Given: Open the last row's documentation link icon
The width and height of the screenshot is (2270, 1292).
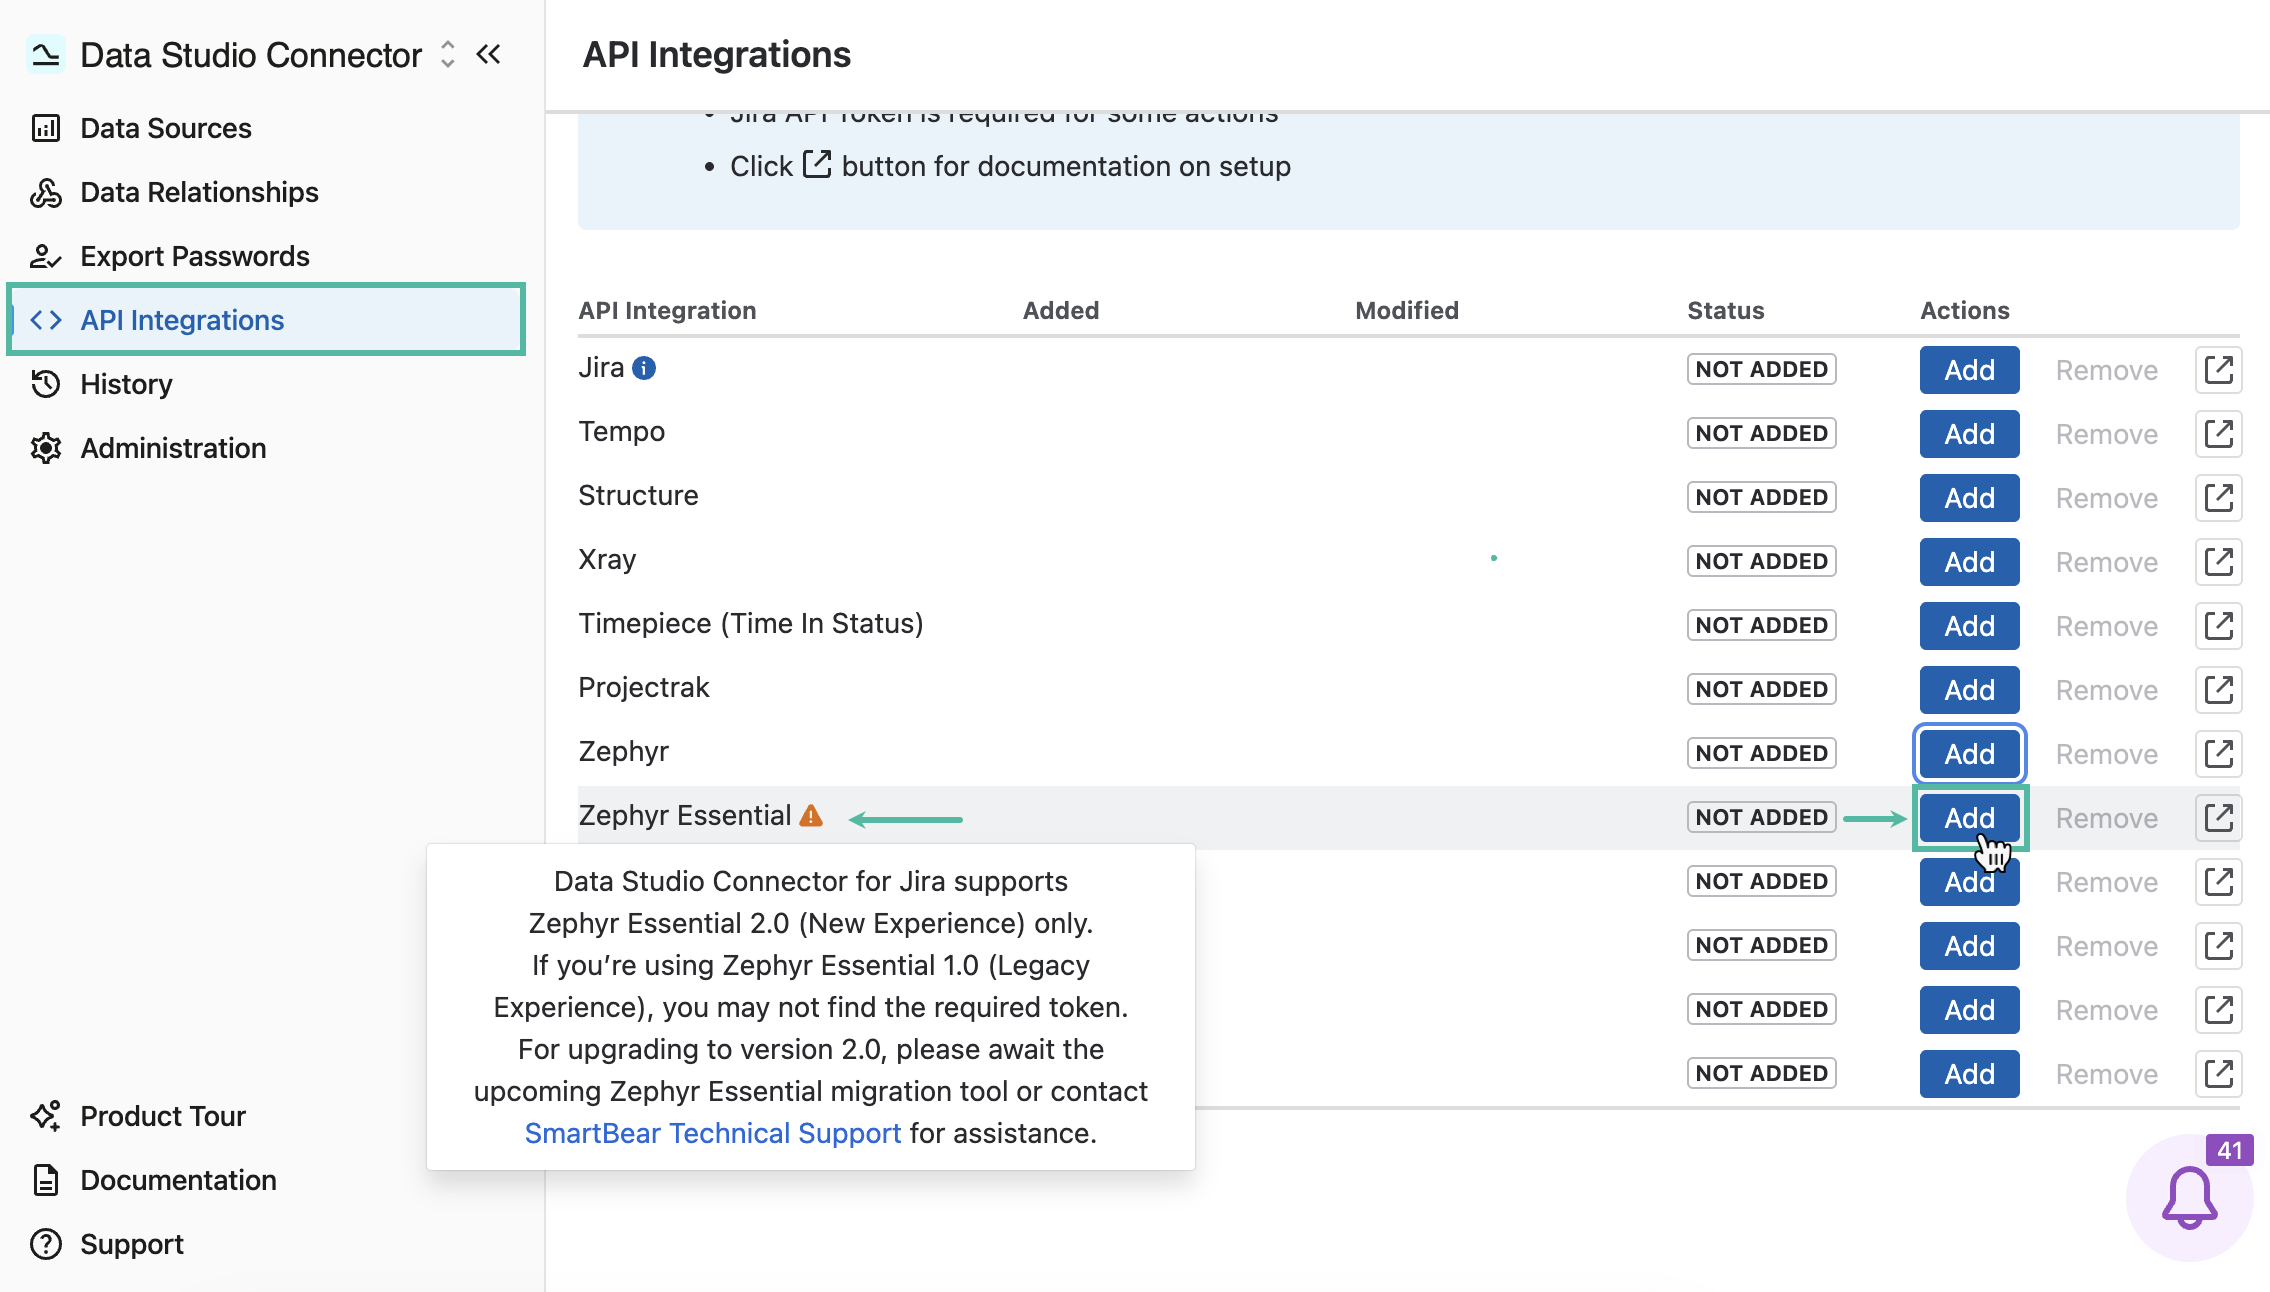Looking at the screenshot, I should [x=2218, y=1074].
